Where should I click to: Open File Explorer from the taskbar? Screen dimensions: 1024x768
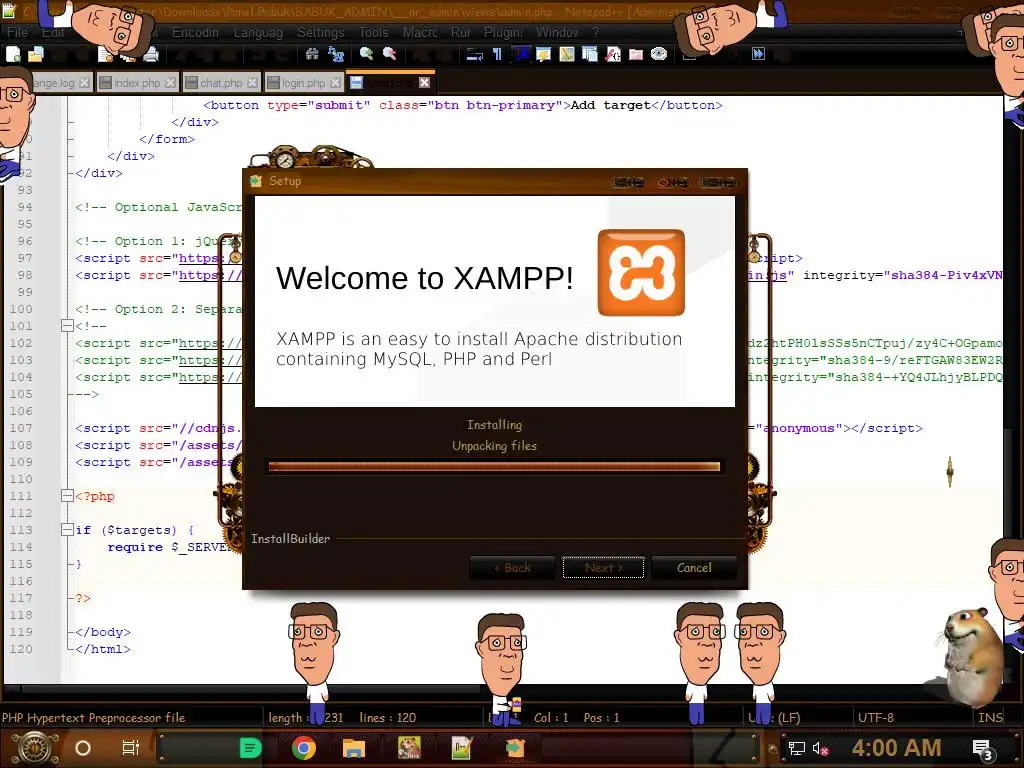(x=353, y=748)
